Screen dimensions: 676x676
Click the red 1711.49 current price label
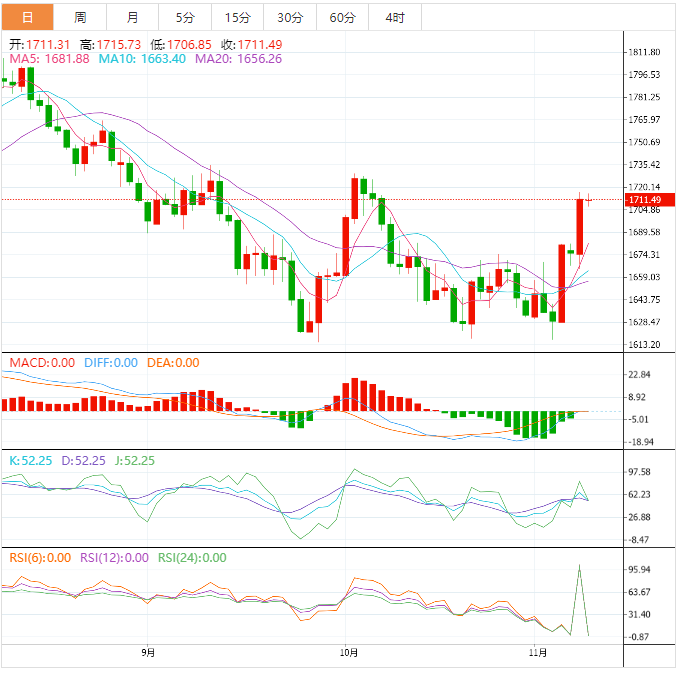coord(649,200)
